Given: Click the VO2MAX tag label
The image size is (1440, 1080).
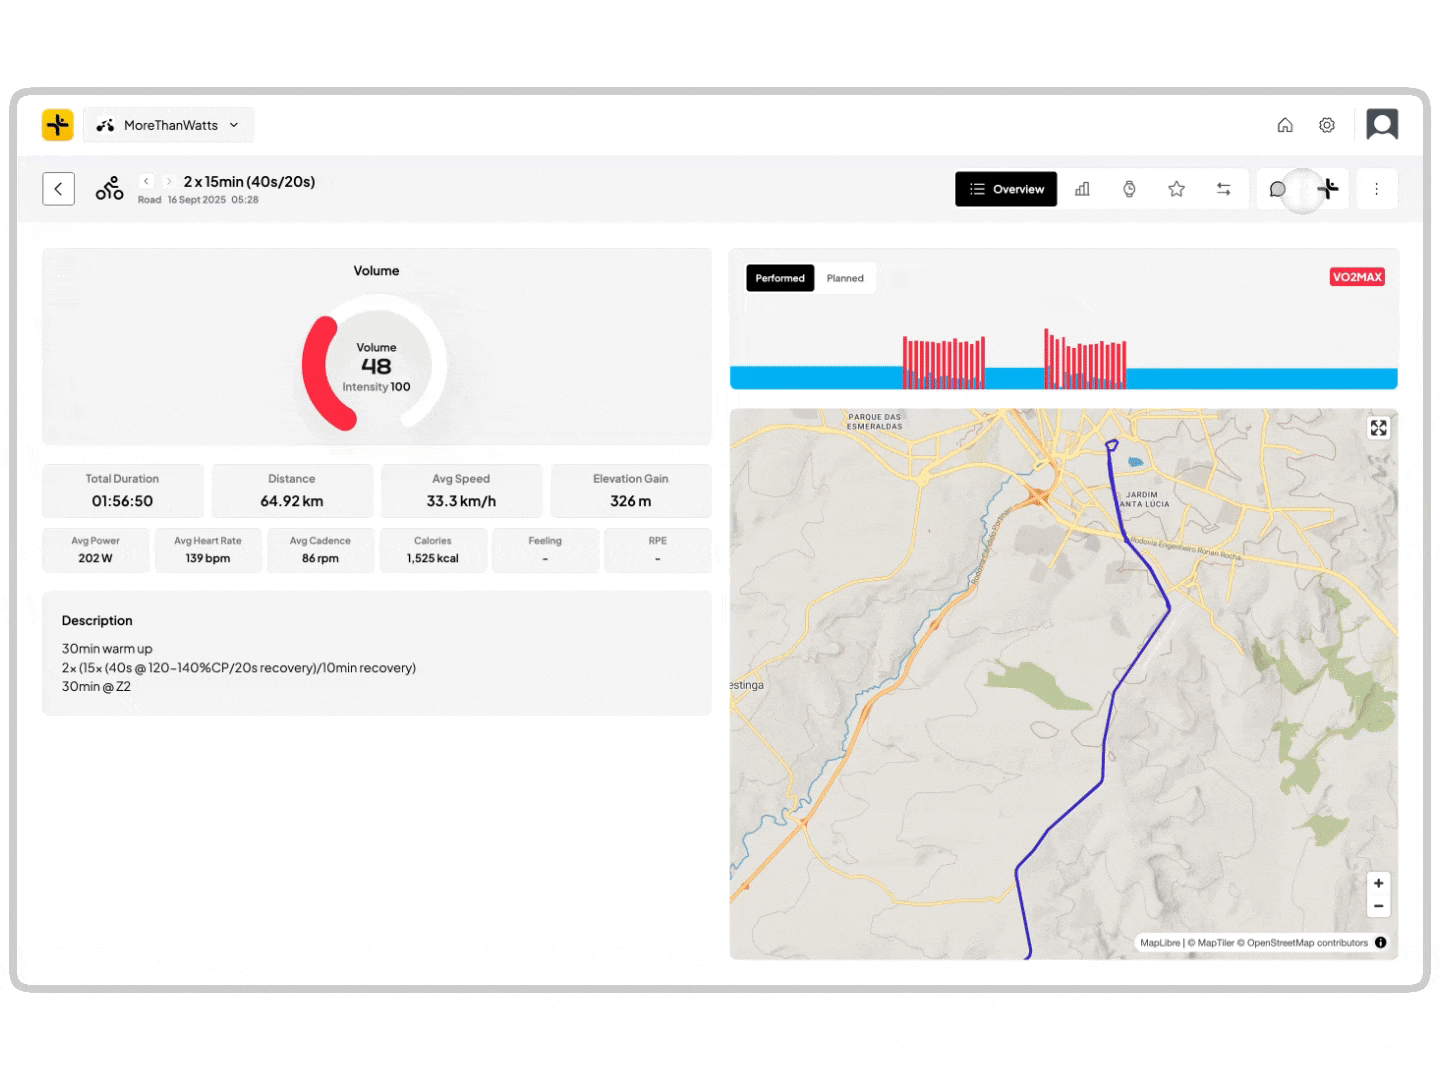Looking at the screenshot, I should pos(1357,277).
